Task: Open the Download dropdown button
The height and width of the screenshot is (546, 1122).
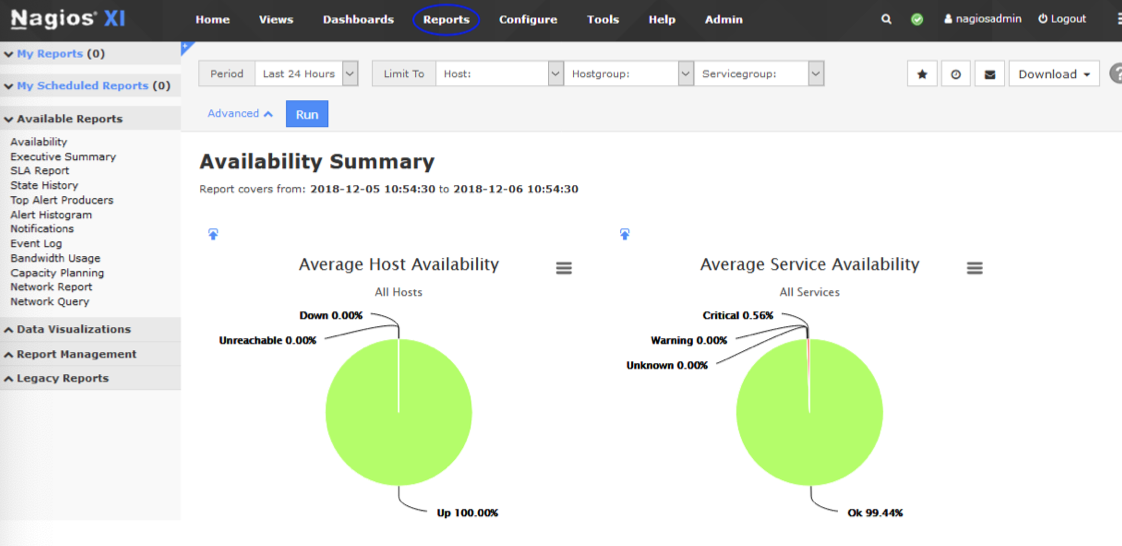Action: [1054, 74]
